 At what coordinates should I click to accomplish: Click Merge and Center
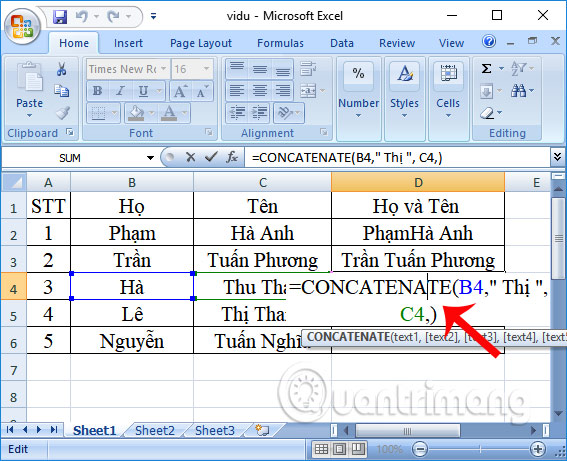coord(308,90)
